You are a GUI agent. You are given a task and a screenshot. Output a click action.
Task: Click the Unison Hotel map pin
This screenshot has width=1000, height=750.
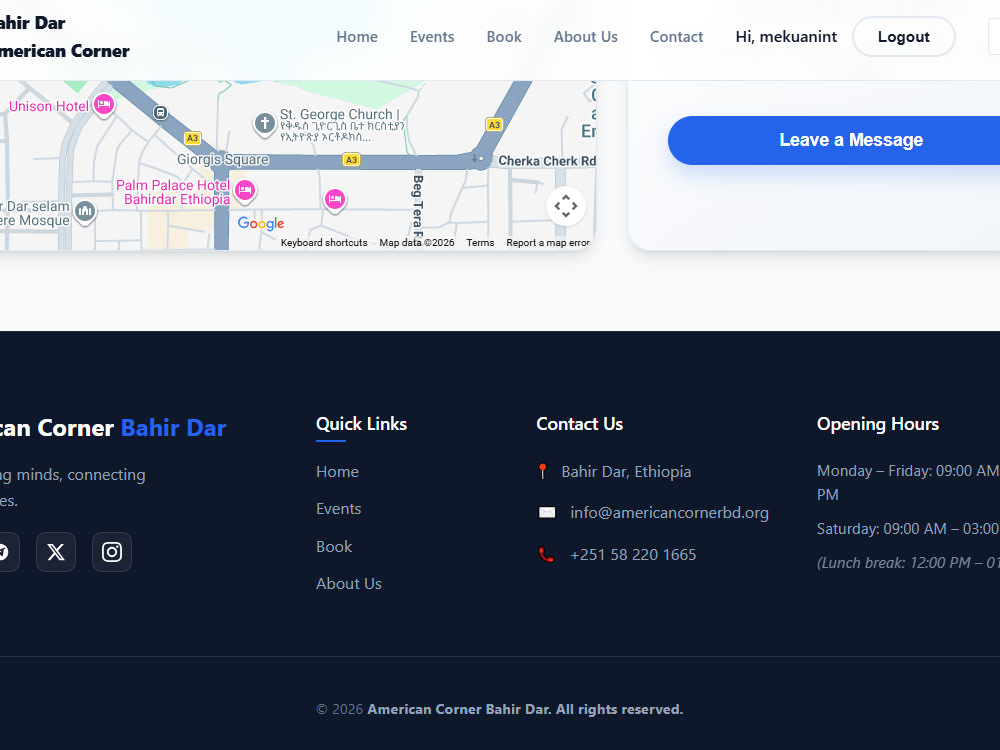tap(104, 105)
